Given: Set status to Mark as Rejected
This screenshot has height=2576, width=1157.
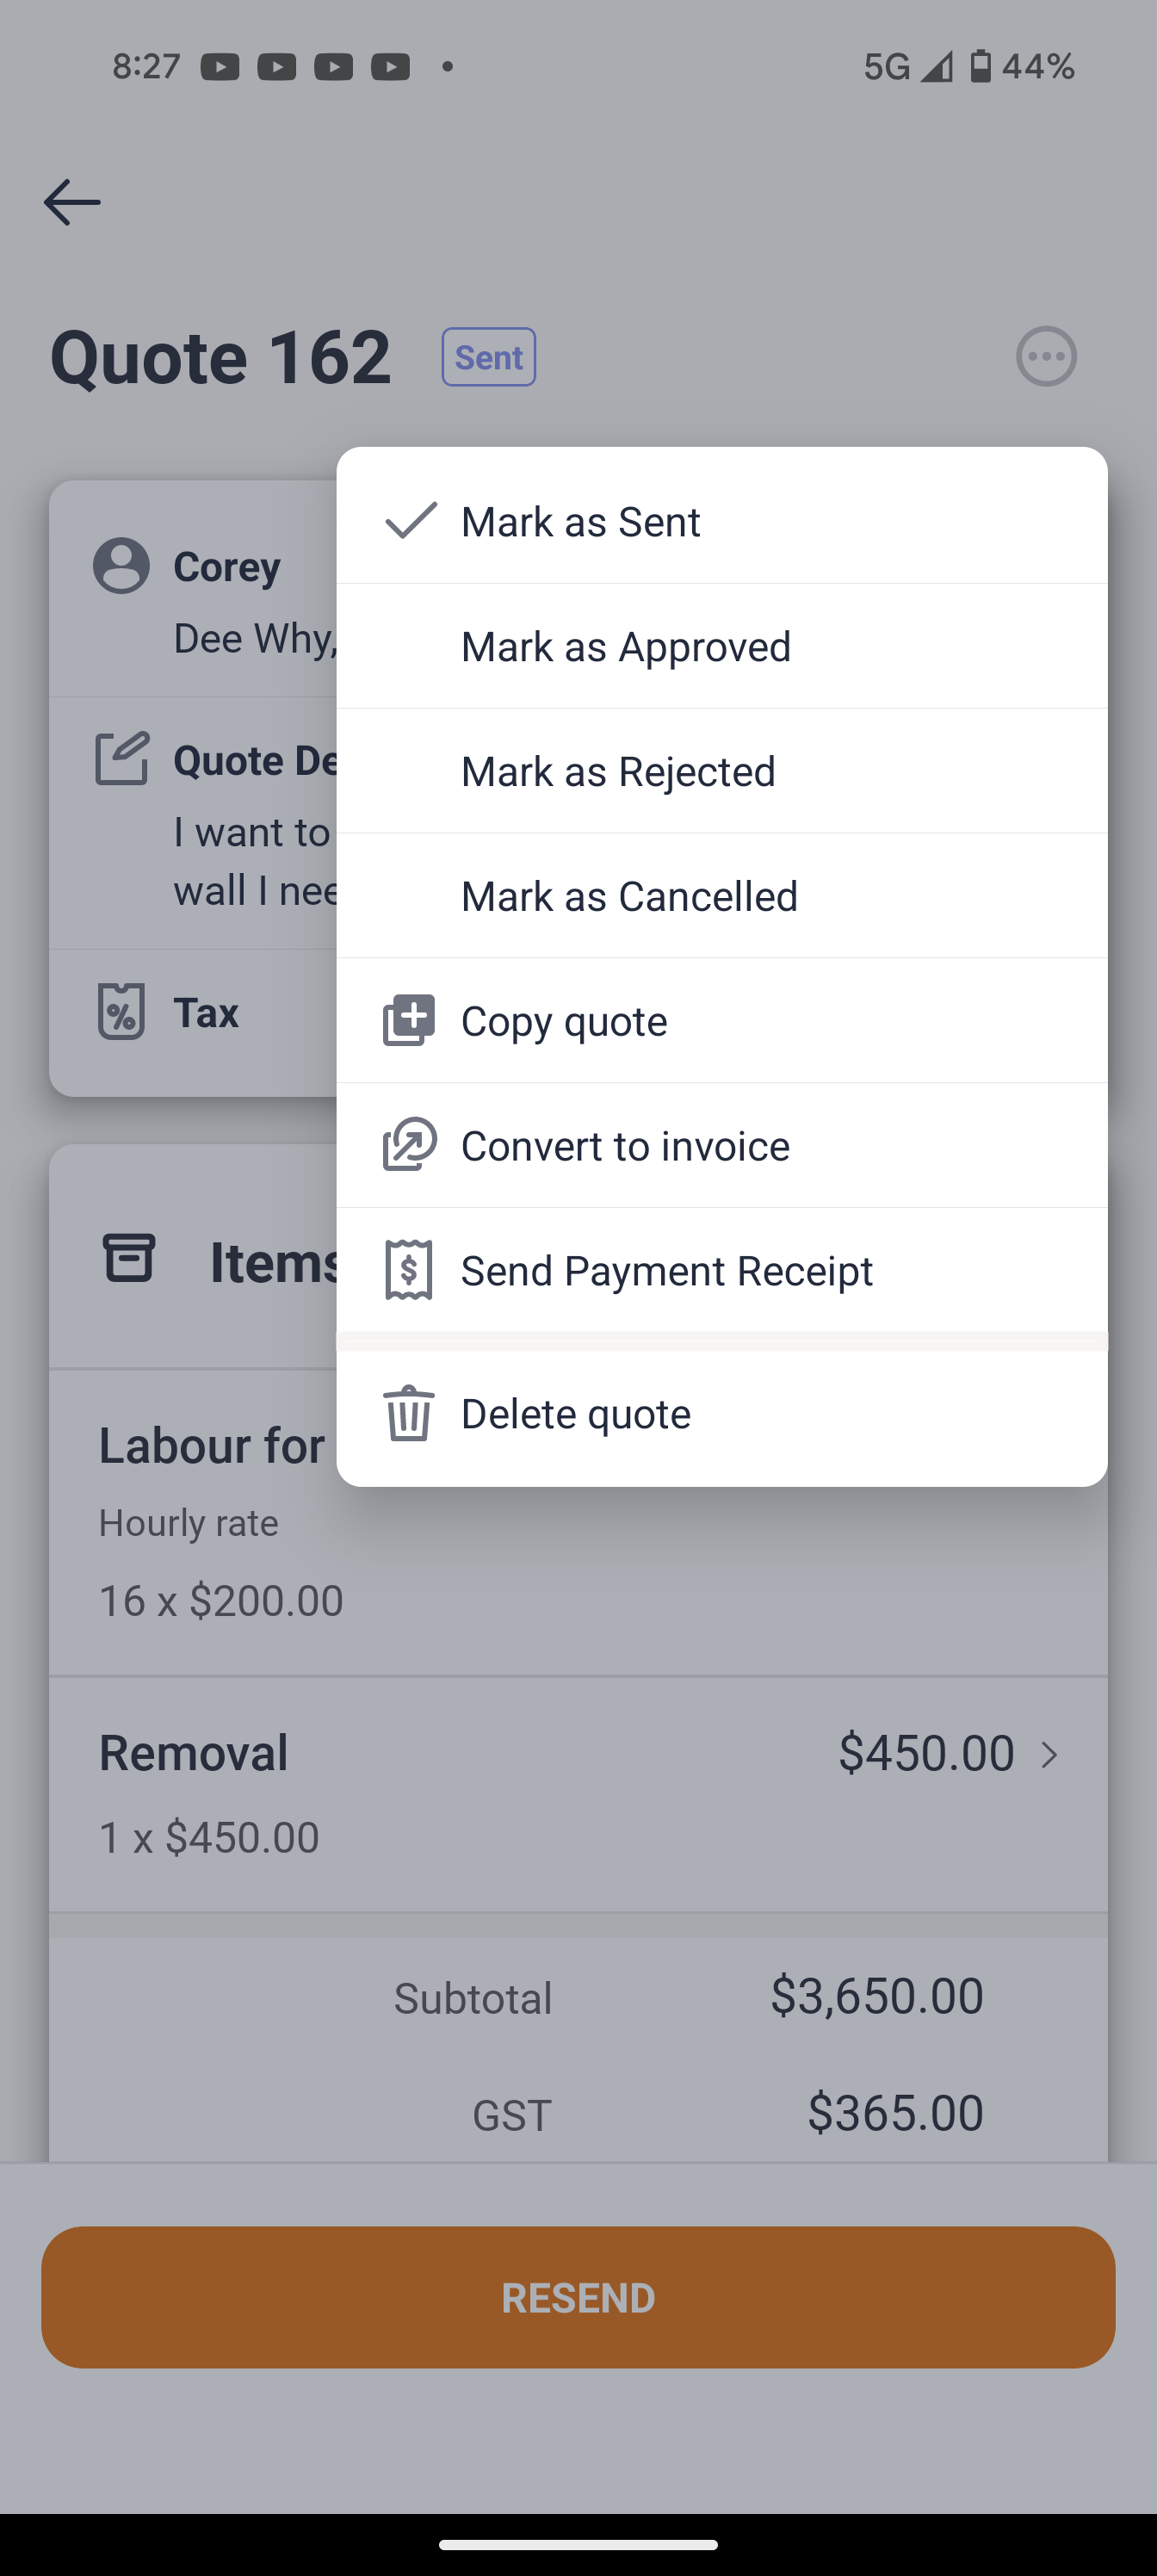Looking at the screenshot, I should click(618, 772).
